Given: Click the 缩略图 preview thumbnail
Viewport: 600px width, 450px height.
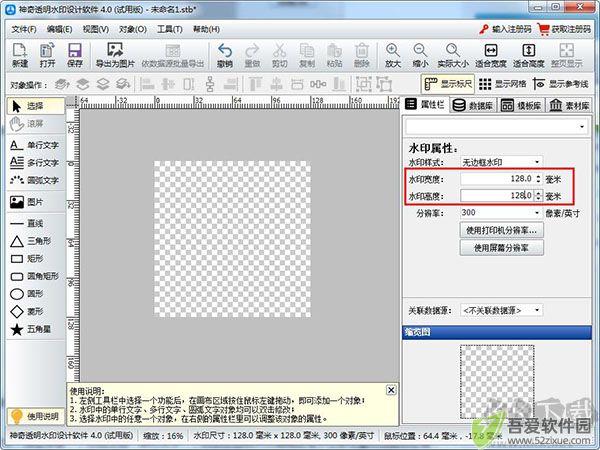Looking at the screenshot, I should click(x=497, y=382).
